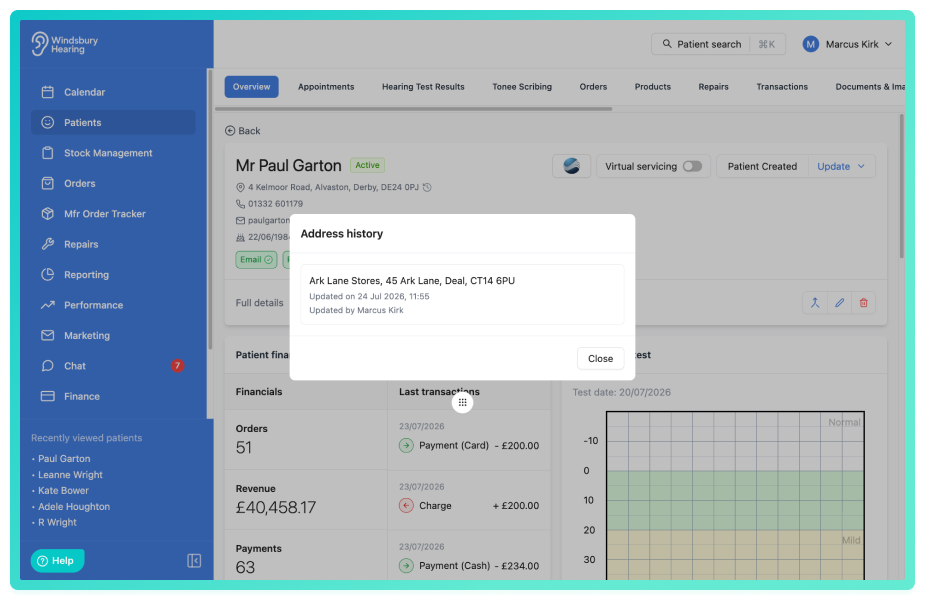Click the page vertical scrollbar

901,186
